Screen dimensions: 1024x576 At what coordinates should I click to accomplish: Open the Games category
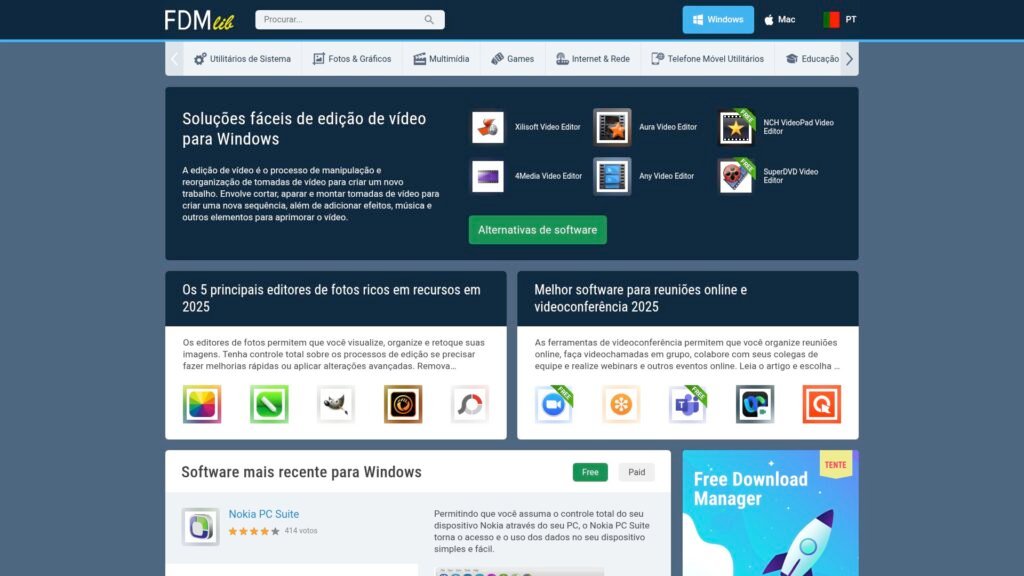tap(513, 59)
